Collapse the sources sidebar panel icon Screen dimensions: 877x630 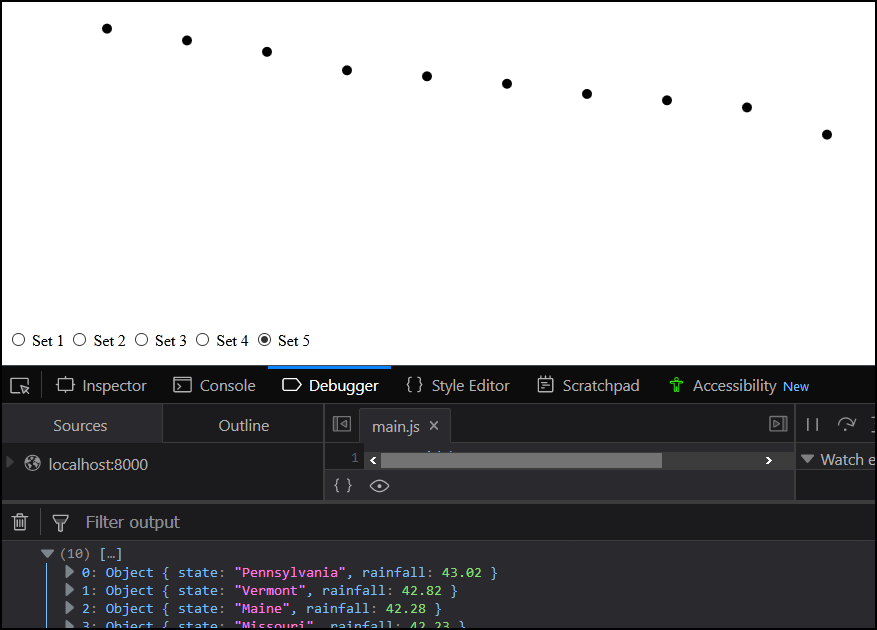pyautogui.click(x=341, y=424)
